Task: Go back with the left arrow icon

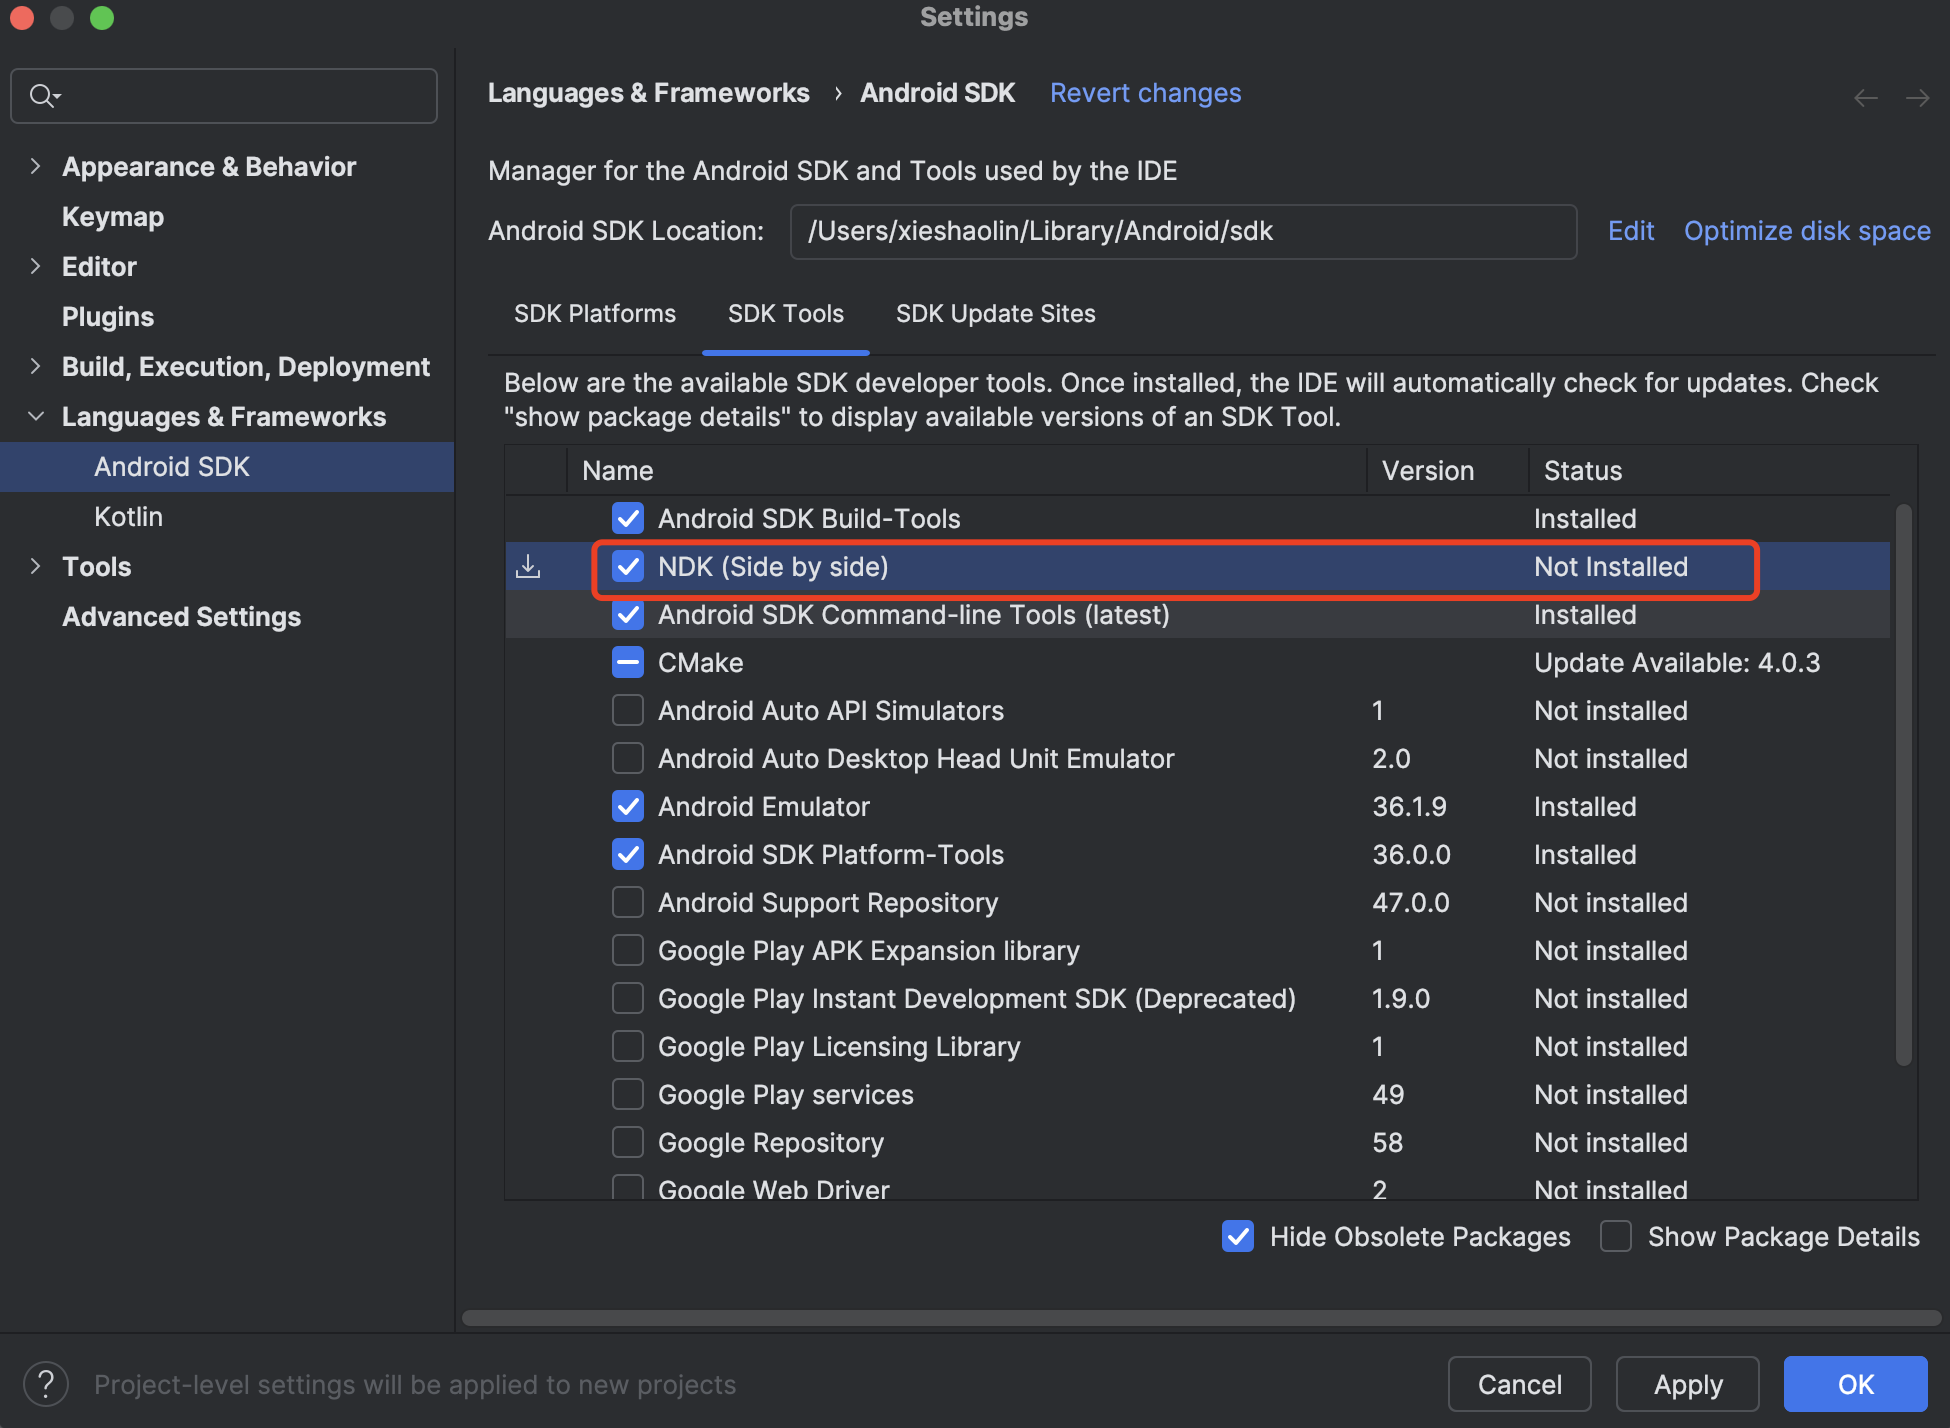Action: (x=1866, y=98)
